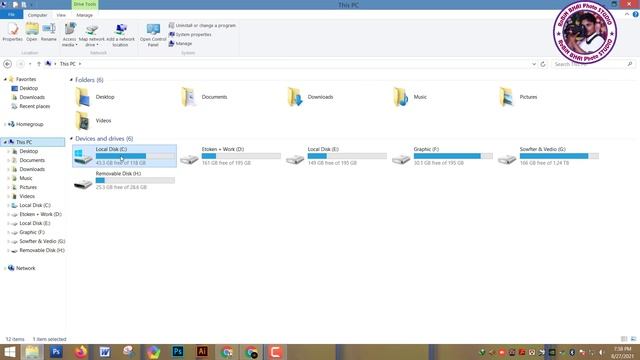Select Local Disk (E:) drive
This screenshot has width=640, height=360.
pyautogui.click(x=336, y=156)
